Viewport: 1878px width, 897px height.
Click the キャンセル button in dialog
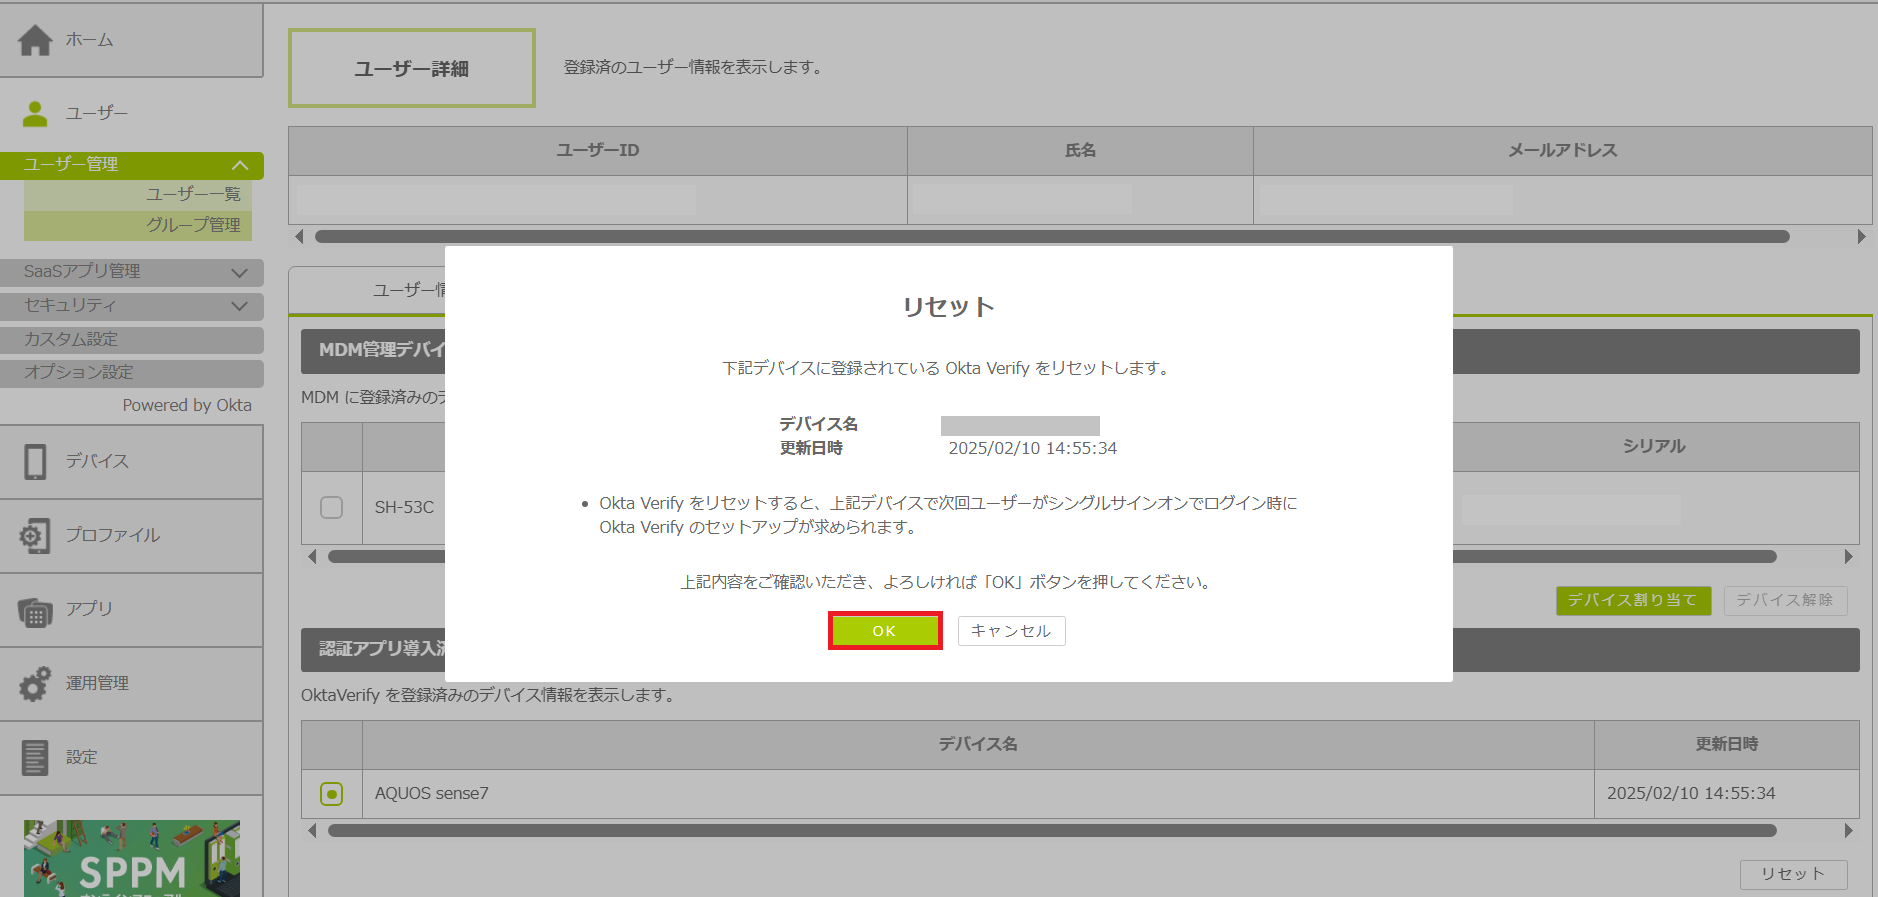[1011, 631]
